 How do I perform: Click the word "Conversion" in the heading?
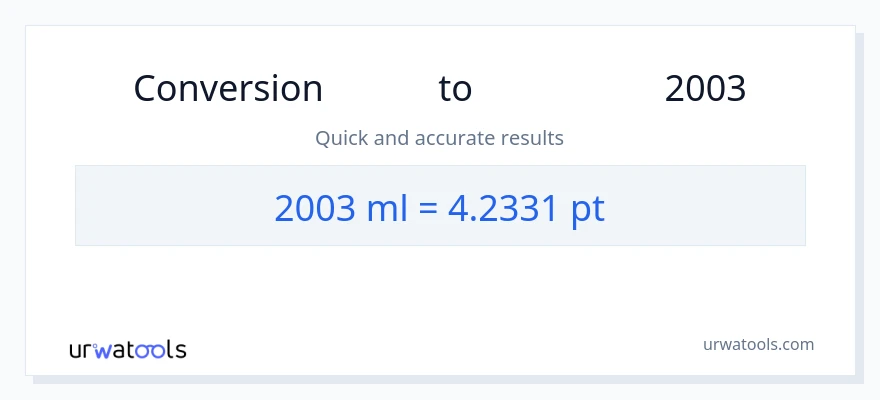pos(228,89)
